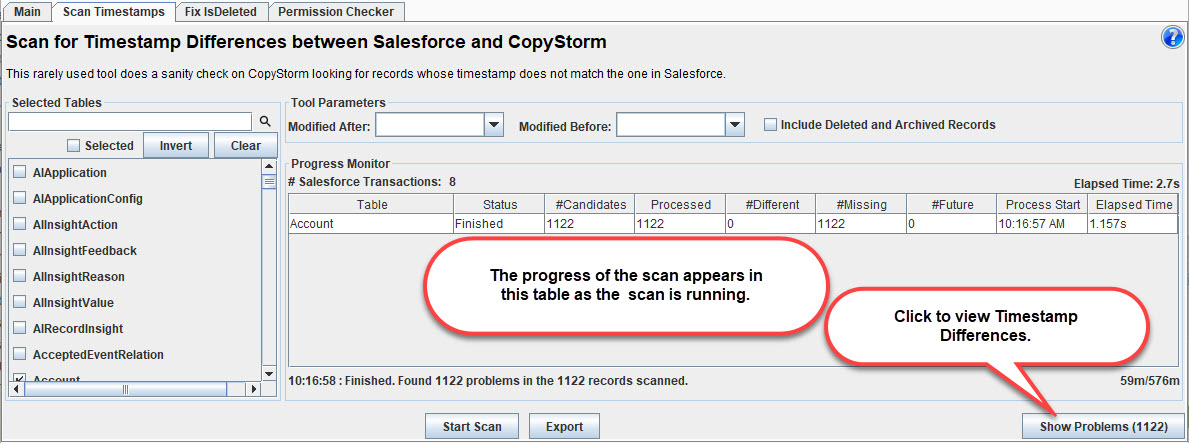The height and width of the screenshot is (443, 1189).
Task: Click the Modified Before date field
Action: click(x=671, y=125)
